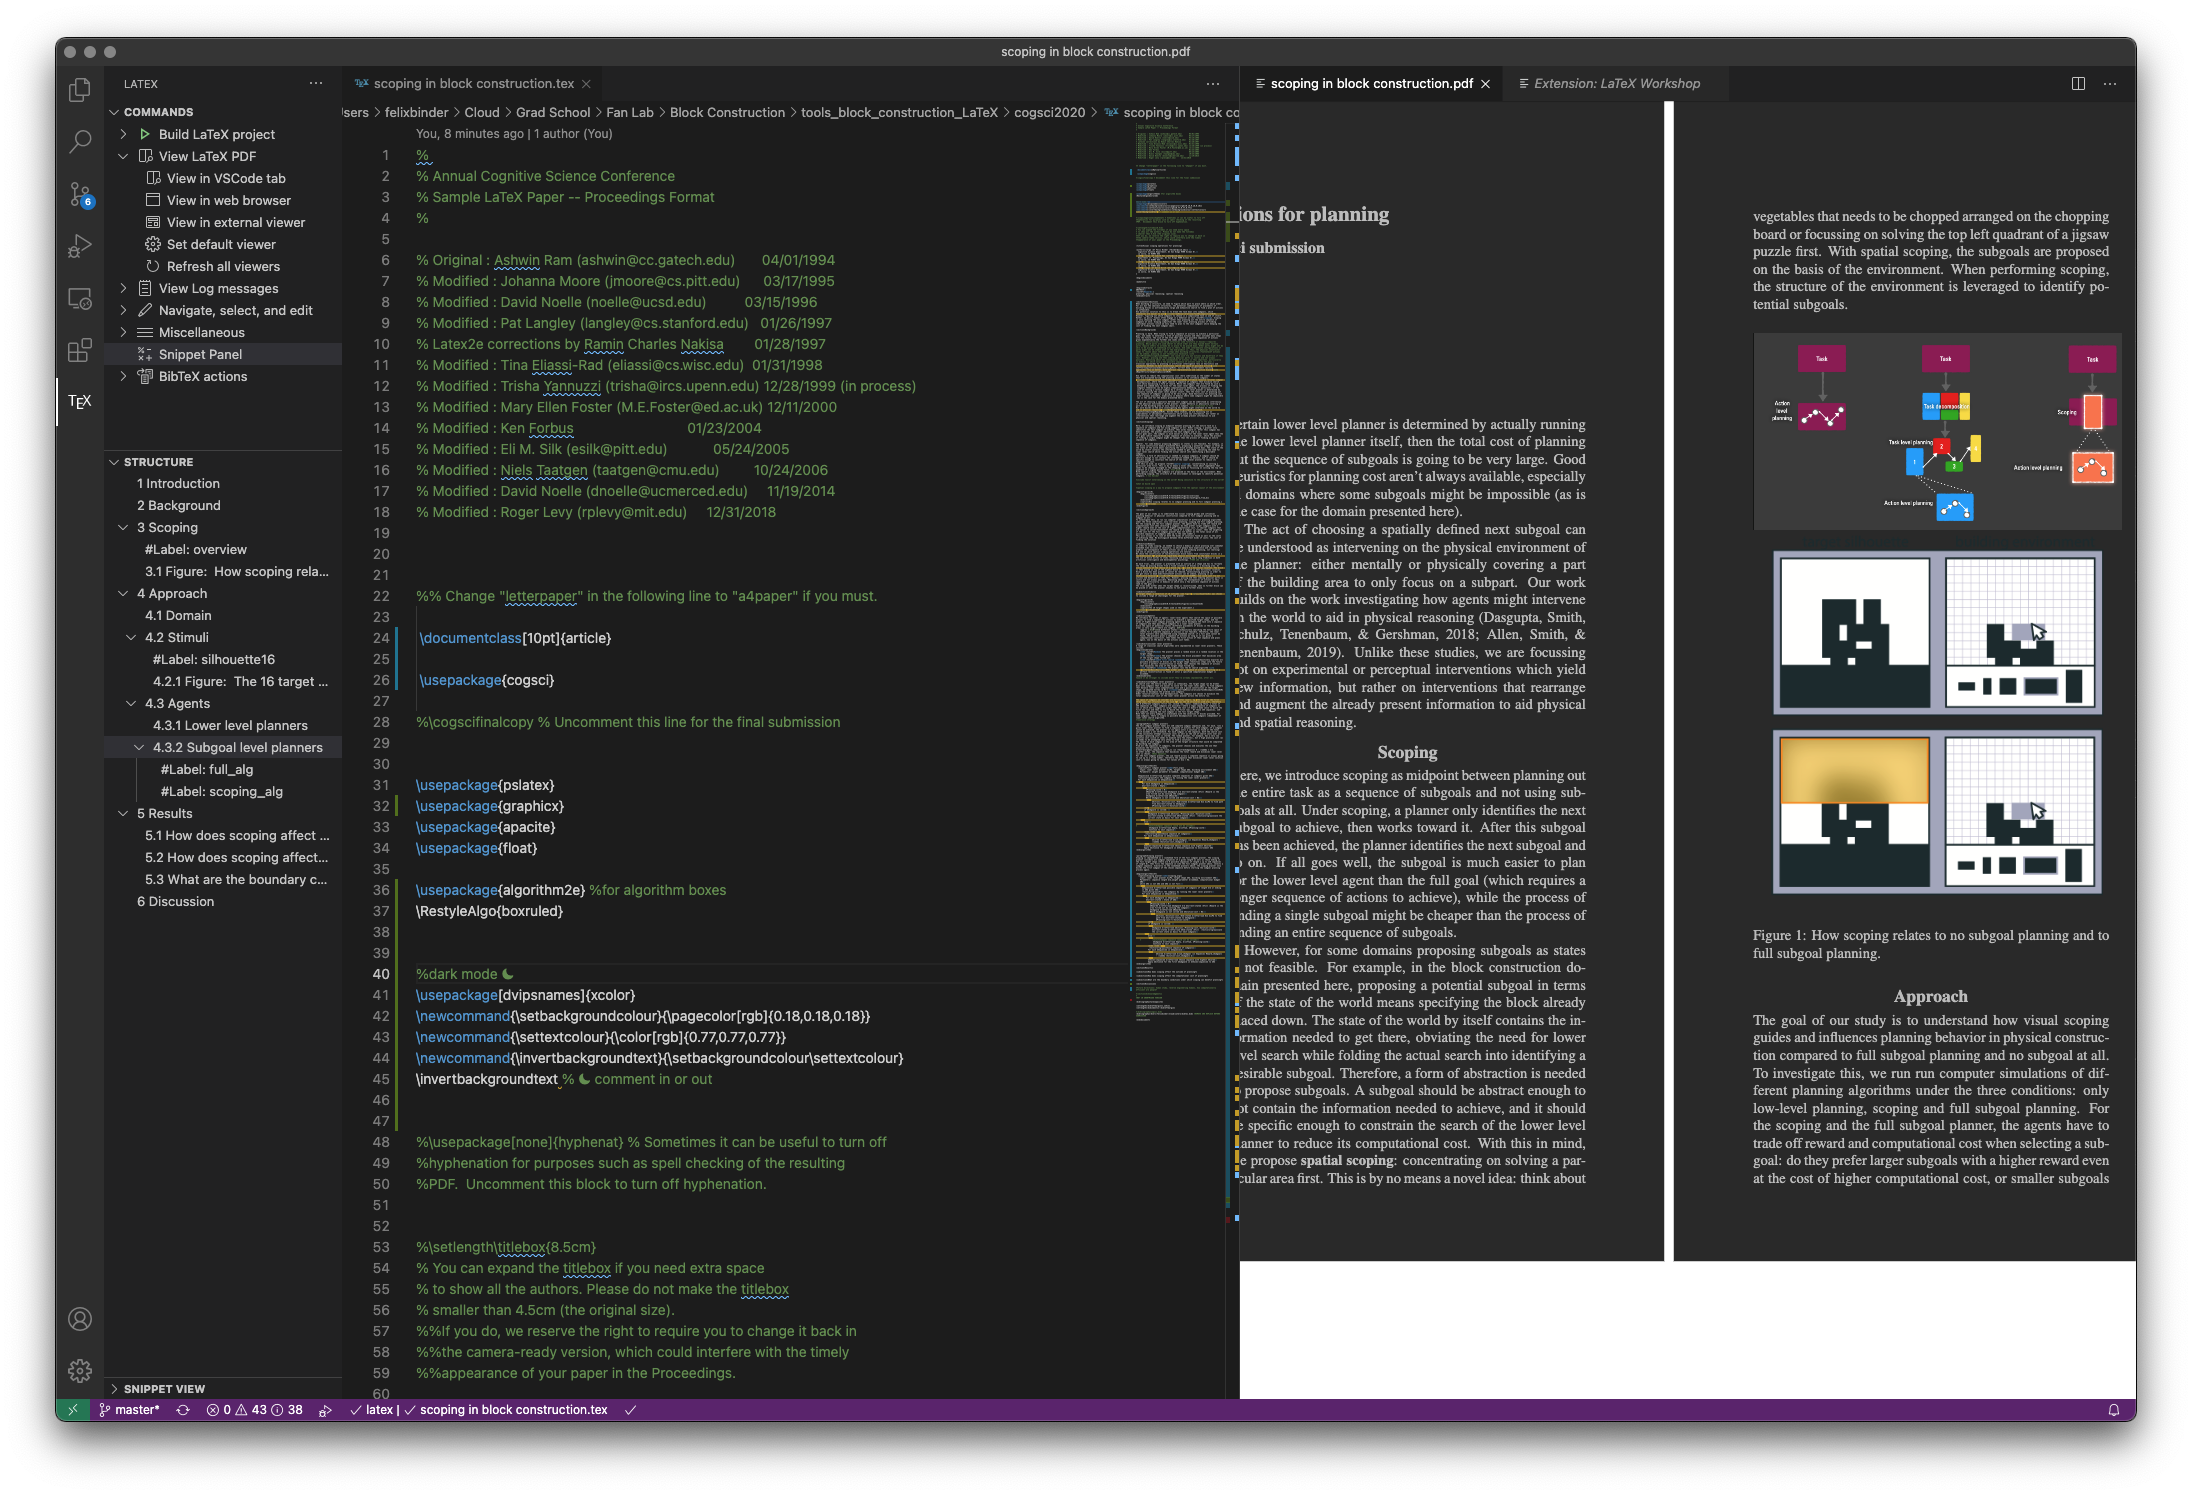
Task: Open LaTeX side panel more actions ellipsis
Action: click(x=316, y=84)
